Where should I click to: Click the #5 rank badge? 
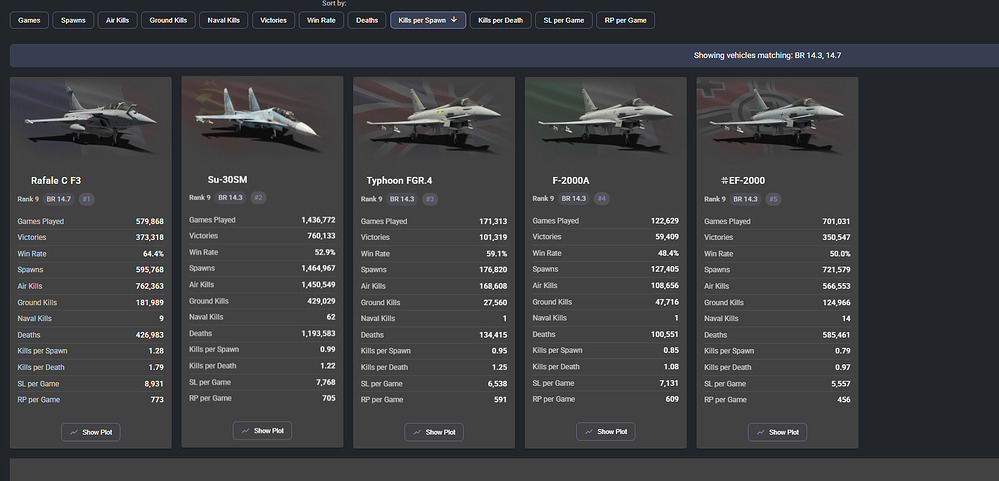click(x=773, y=199)
